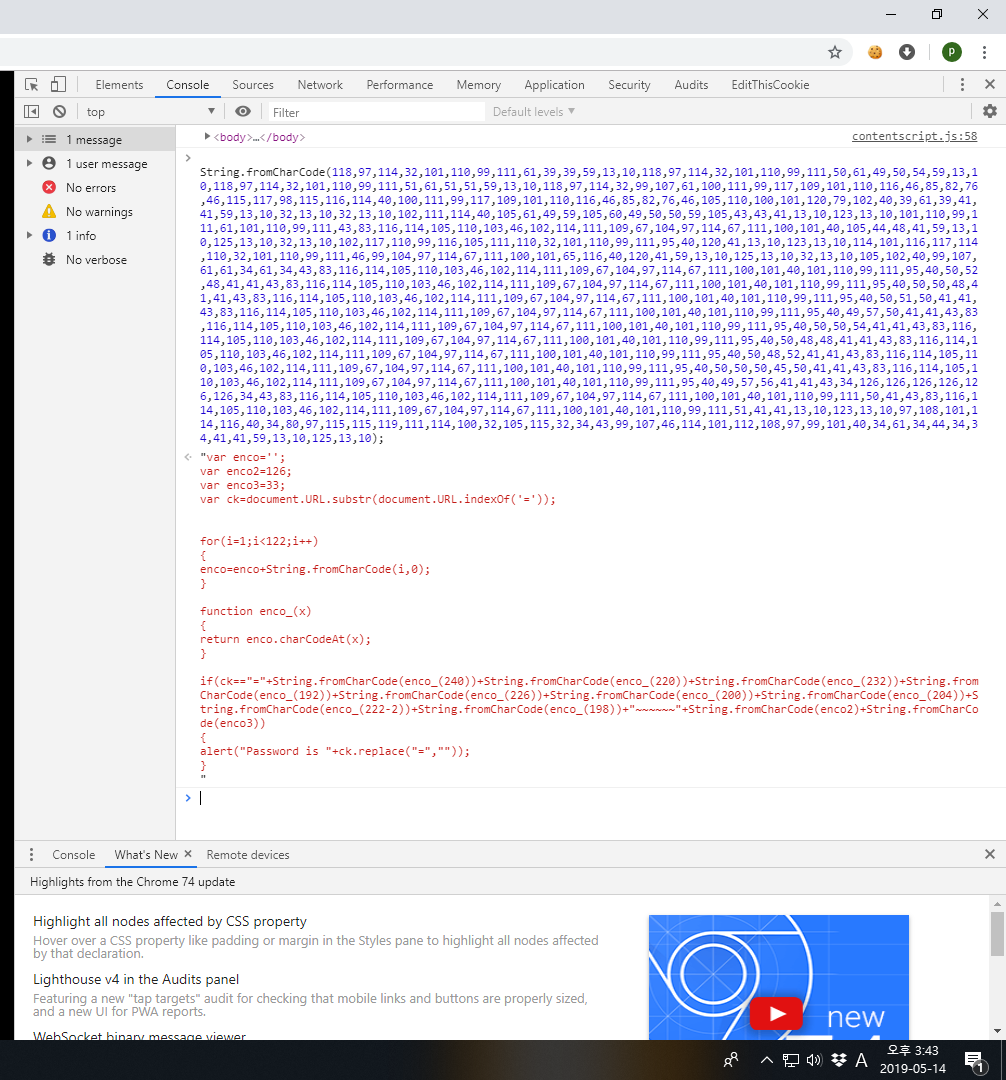Switch to the Elements tab

[x=119, y=85]
